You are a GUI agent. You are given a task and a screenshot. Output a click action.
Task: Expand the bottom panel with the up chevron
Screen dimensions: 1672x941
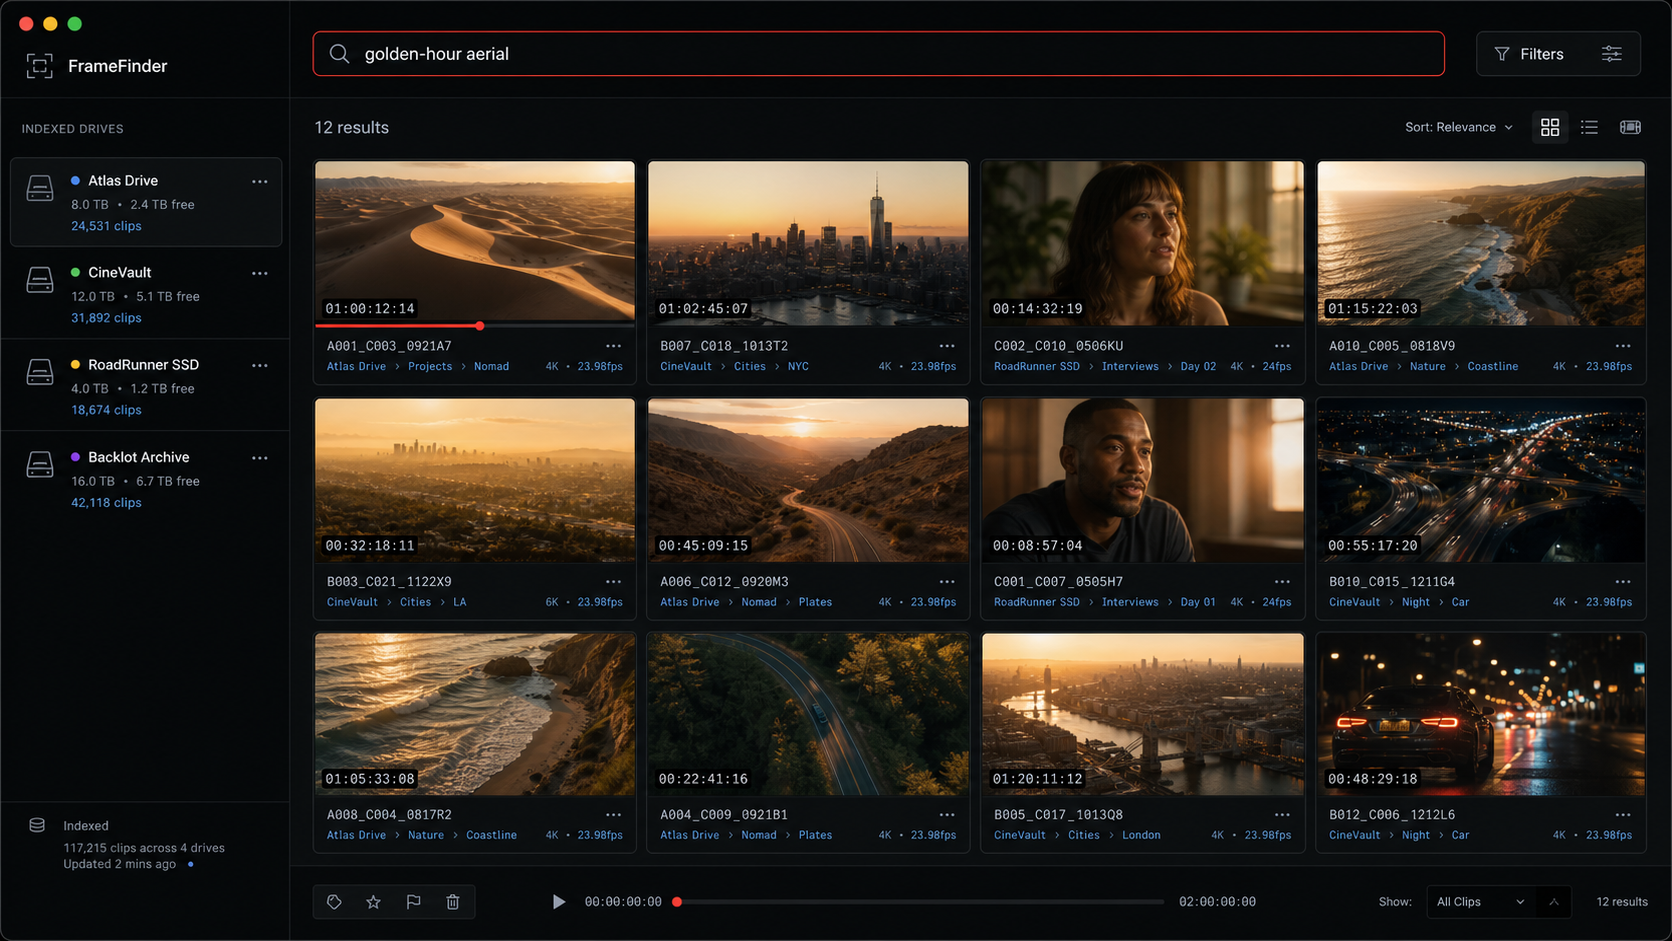(1553, 902)
